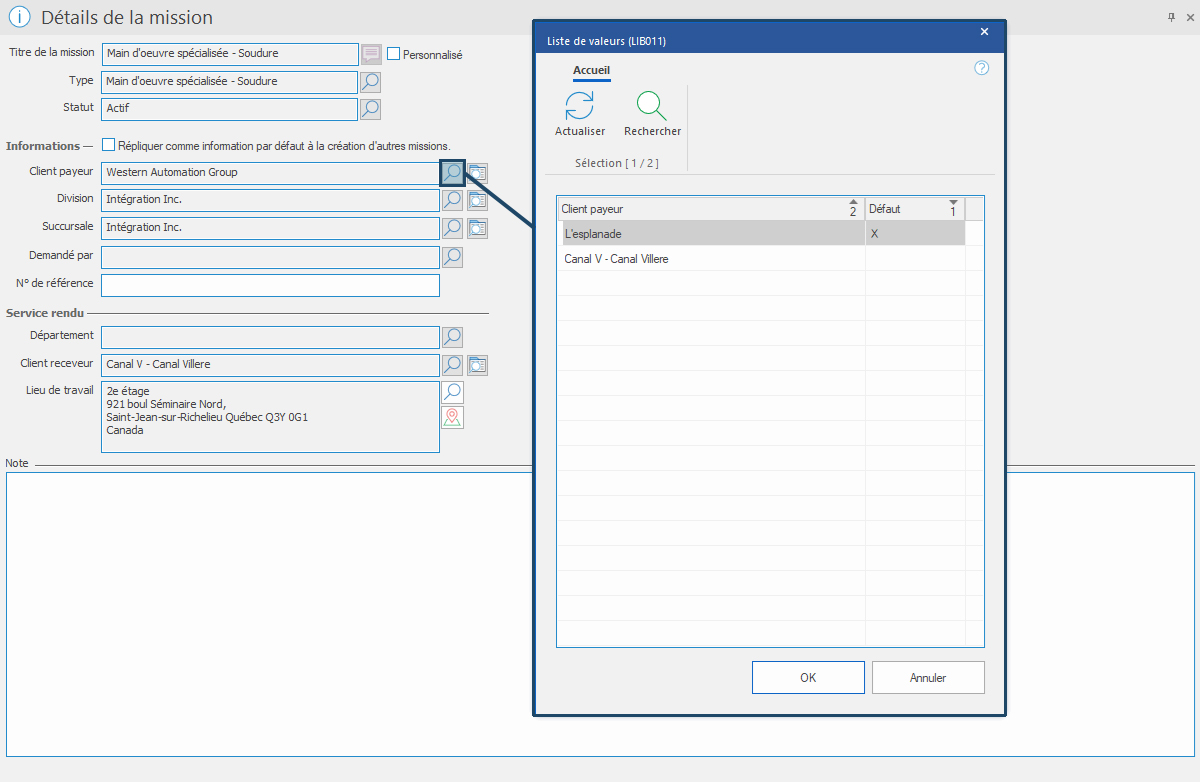Open lookup for the Statut field

[x=370, y=109]
